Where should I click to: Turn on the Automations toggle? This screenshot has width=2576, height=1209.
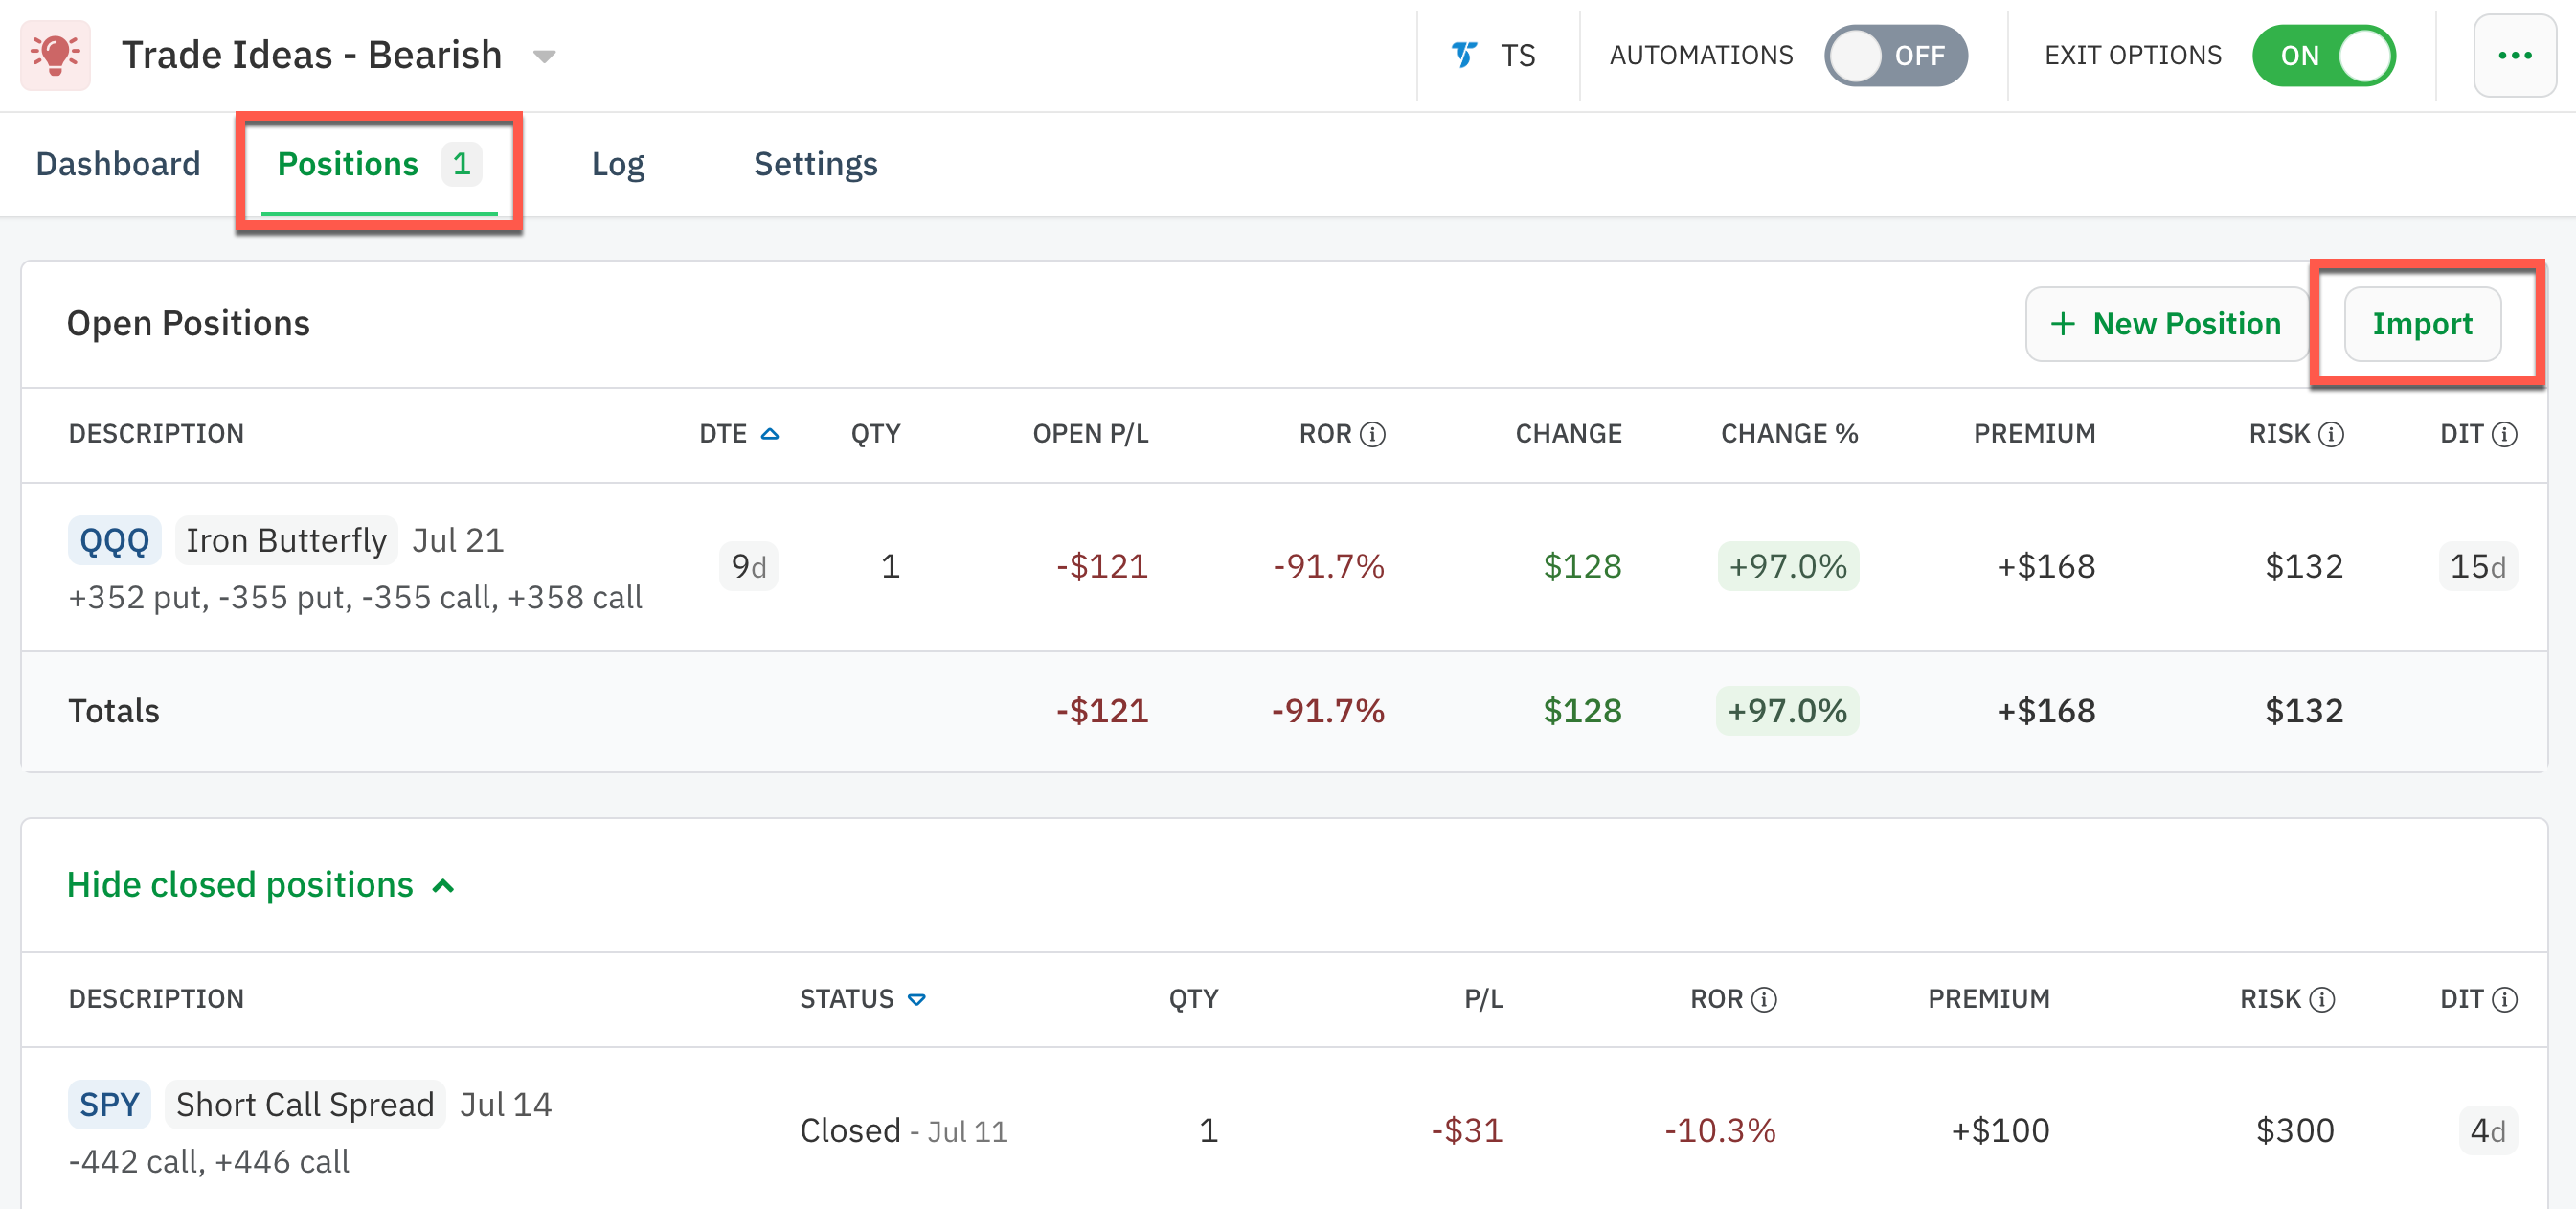[1897, 56]
